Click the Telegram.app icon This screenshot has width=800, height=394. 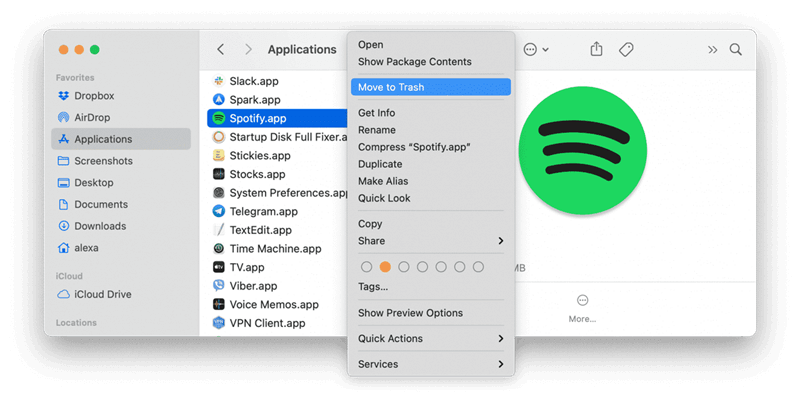[219, 211]
